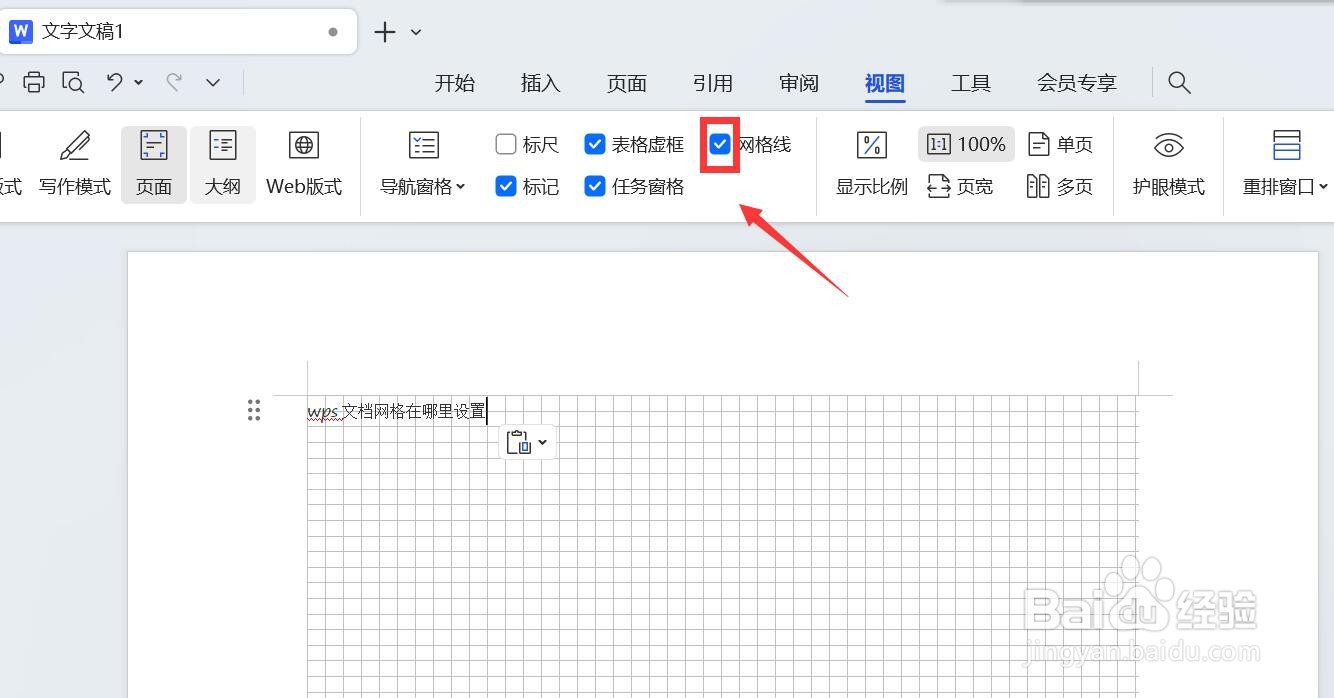1334x698 pixels.
Task: Switch to the 页面 ribbon tab
Action: pos(627,83)
